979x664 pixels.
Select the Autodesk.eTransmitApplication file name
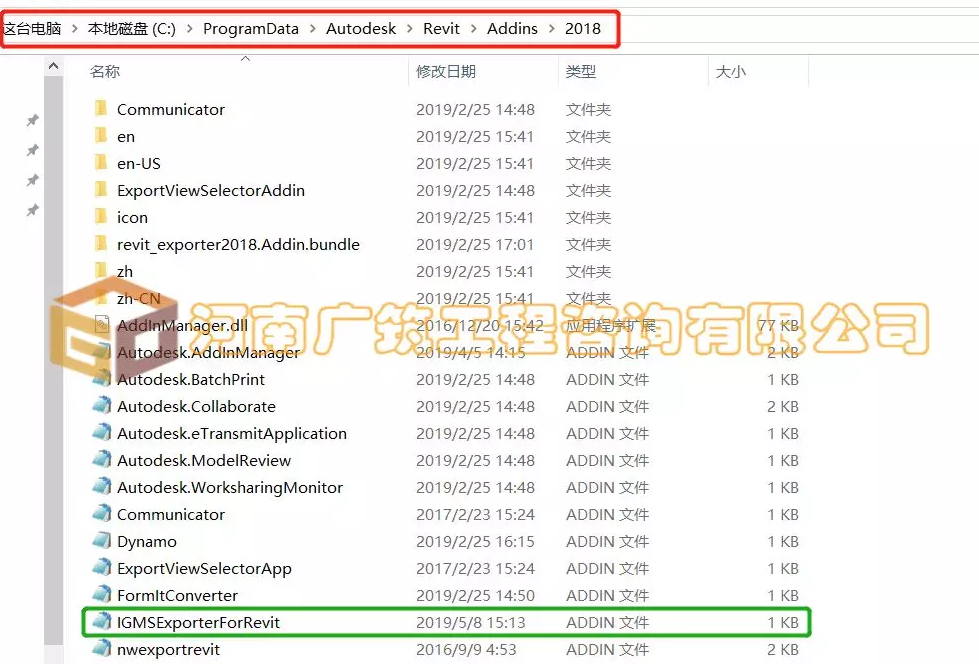click(232, 434)
